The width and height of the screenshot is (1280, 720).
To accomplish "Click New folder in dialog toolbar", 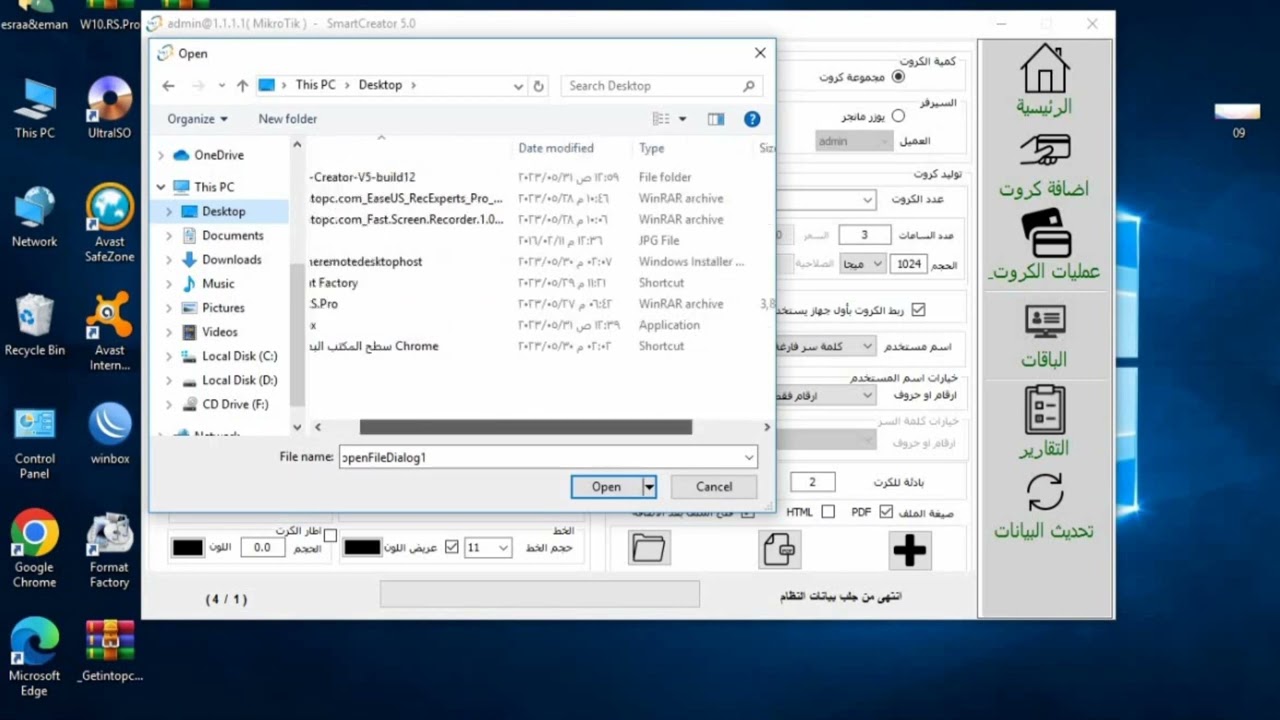I will point(288,119).
